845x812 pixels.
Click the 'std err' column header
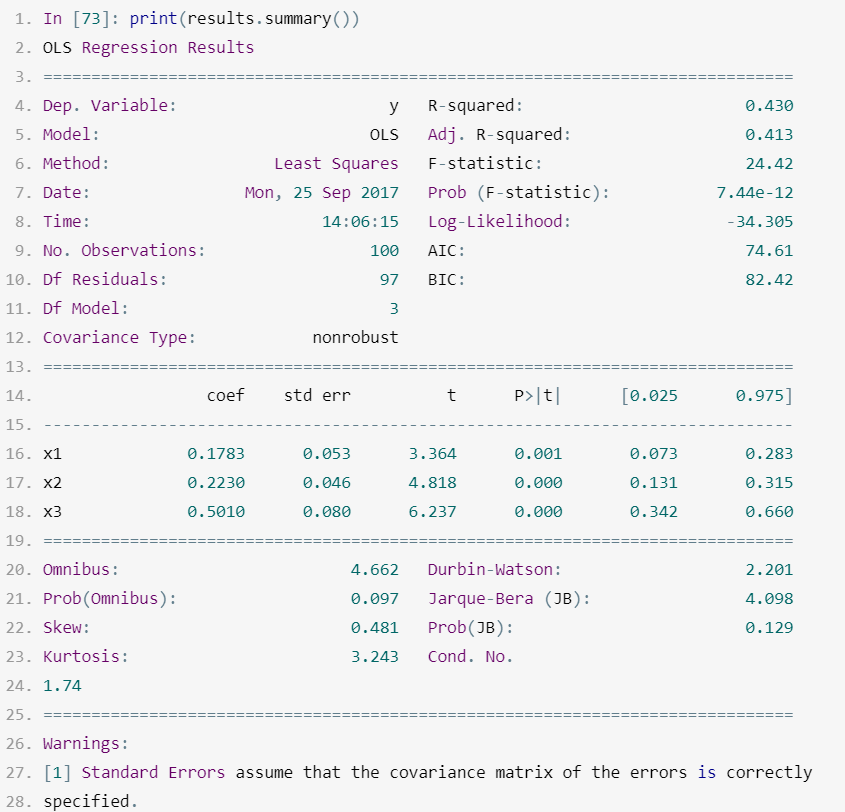click(317, 395)
